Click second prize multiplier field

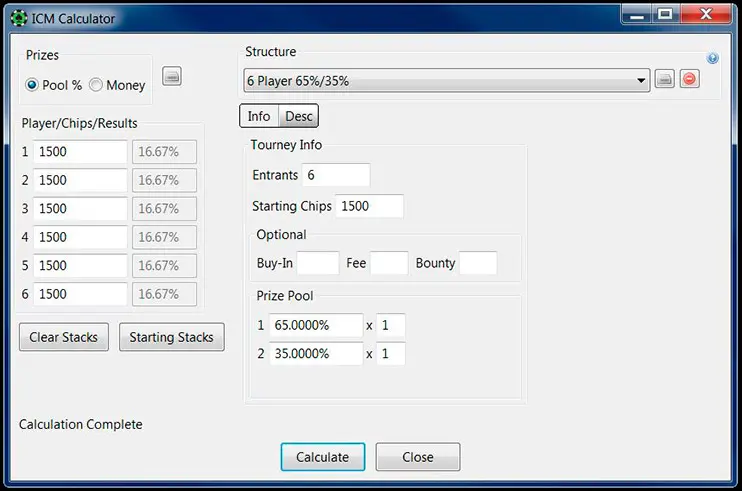click(x=391, y=353)
